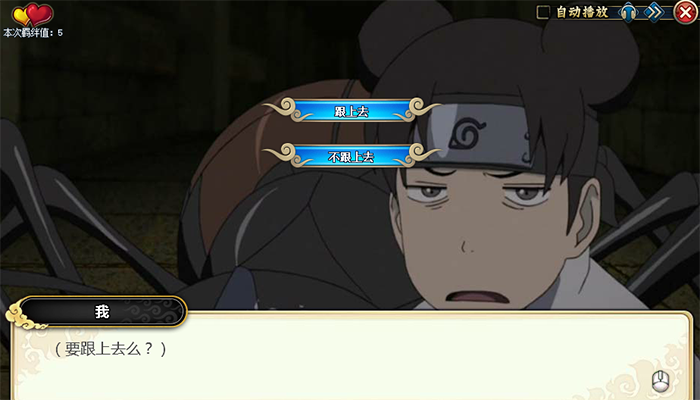The width and height of the screenshot is (700, 400).
Task: Click right scroll ornament of 跟上去 option
Action: click(418, 110)
